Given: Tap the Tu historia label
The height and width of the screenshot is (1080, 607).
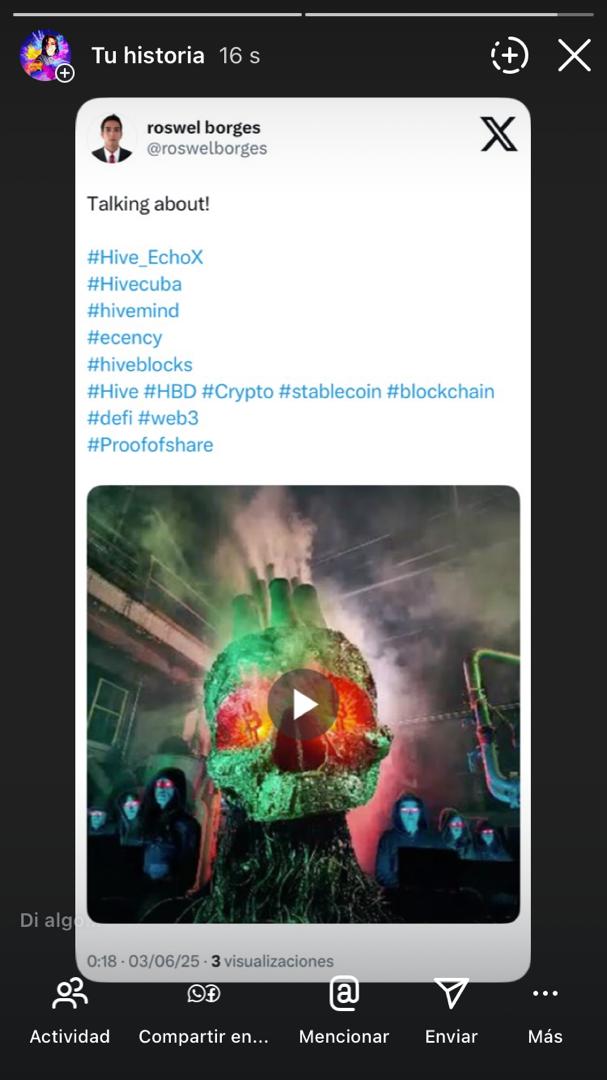Looking at the screenshot, I should coord(148,55).
